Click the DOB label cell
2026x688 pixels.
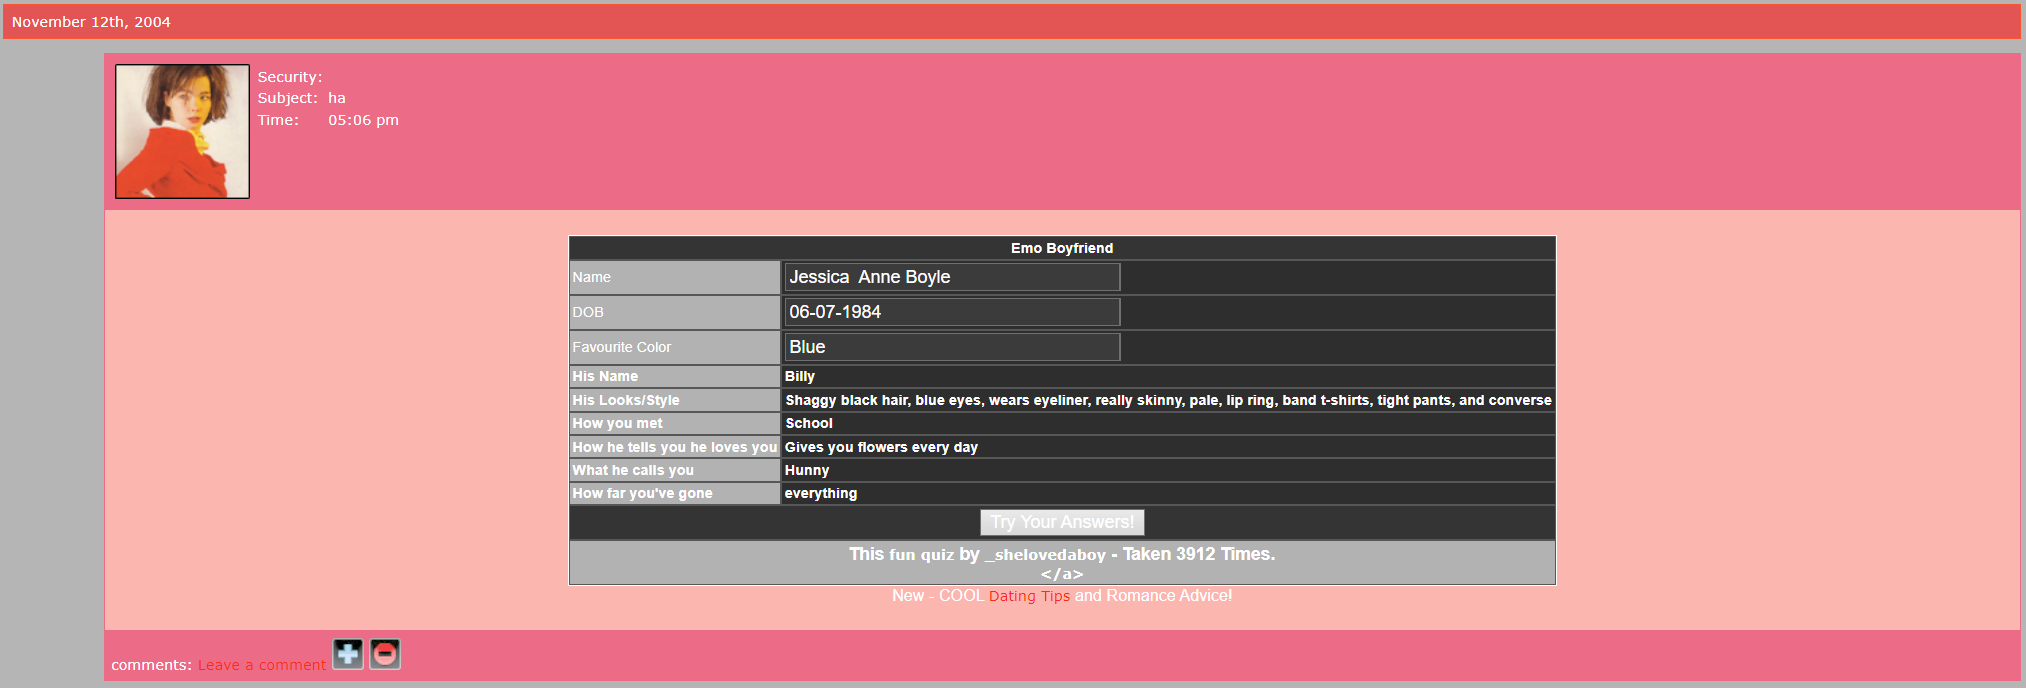675,312
